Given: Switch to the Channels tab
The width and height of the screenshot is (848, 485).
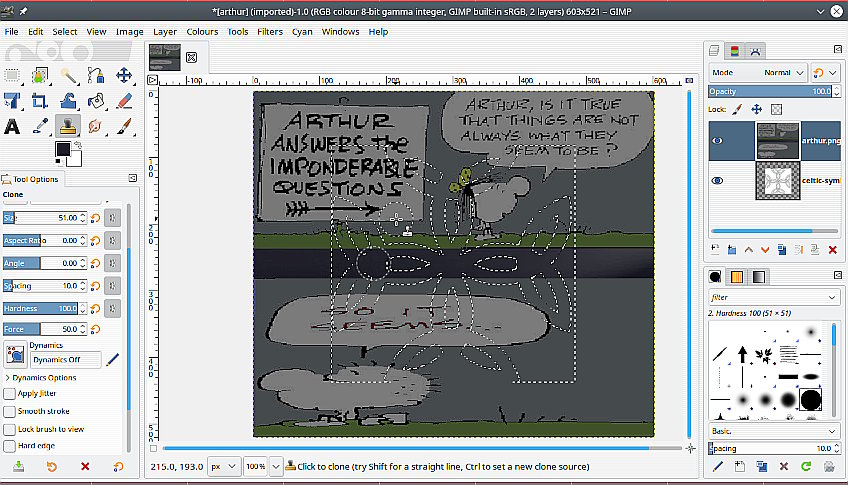Looking at the screenshot, I should (x=734, y=51).
